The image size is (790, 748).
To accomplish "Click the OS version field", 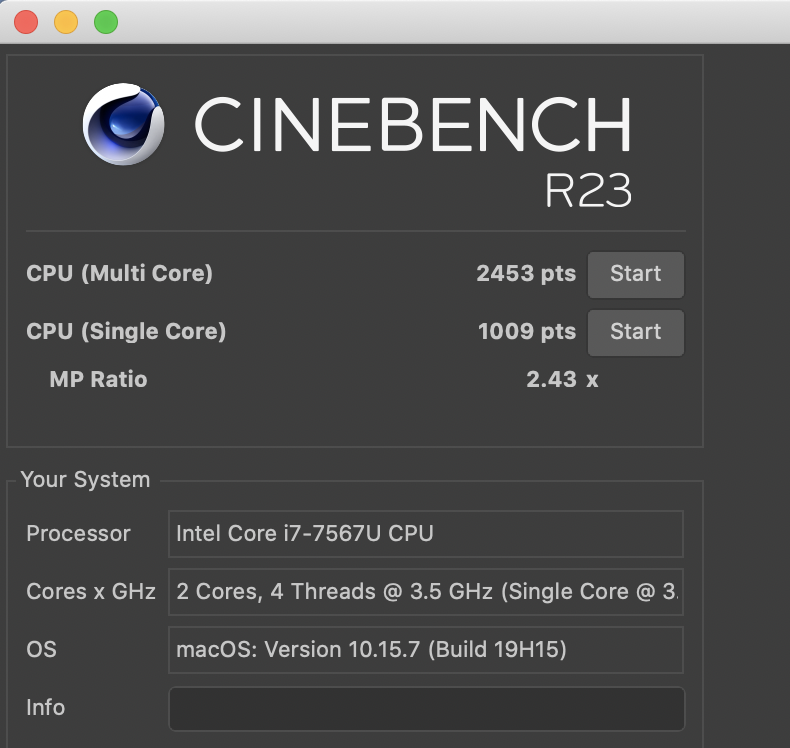I will pyautogui.click(x=426, y=650).
